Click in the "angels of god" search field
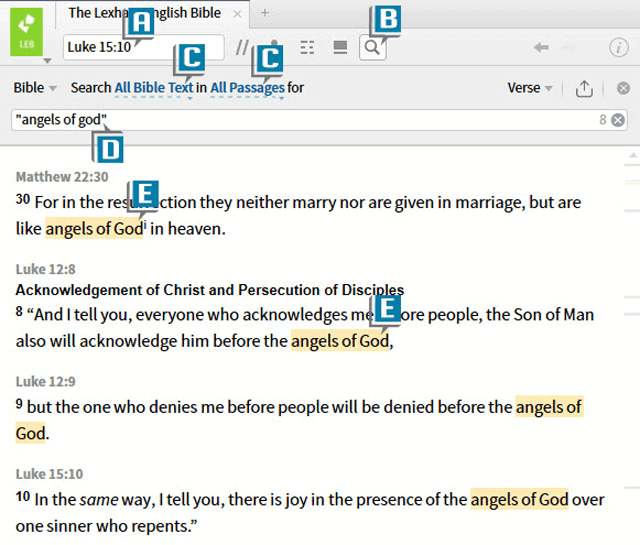The image size is (640, 545). (x=300, y=120)
